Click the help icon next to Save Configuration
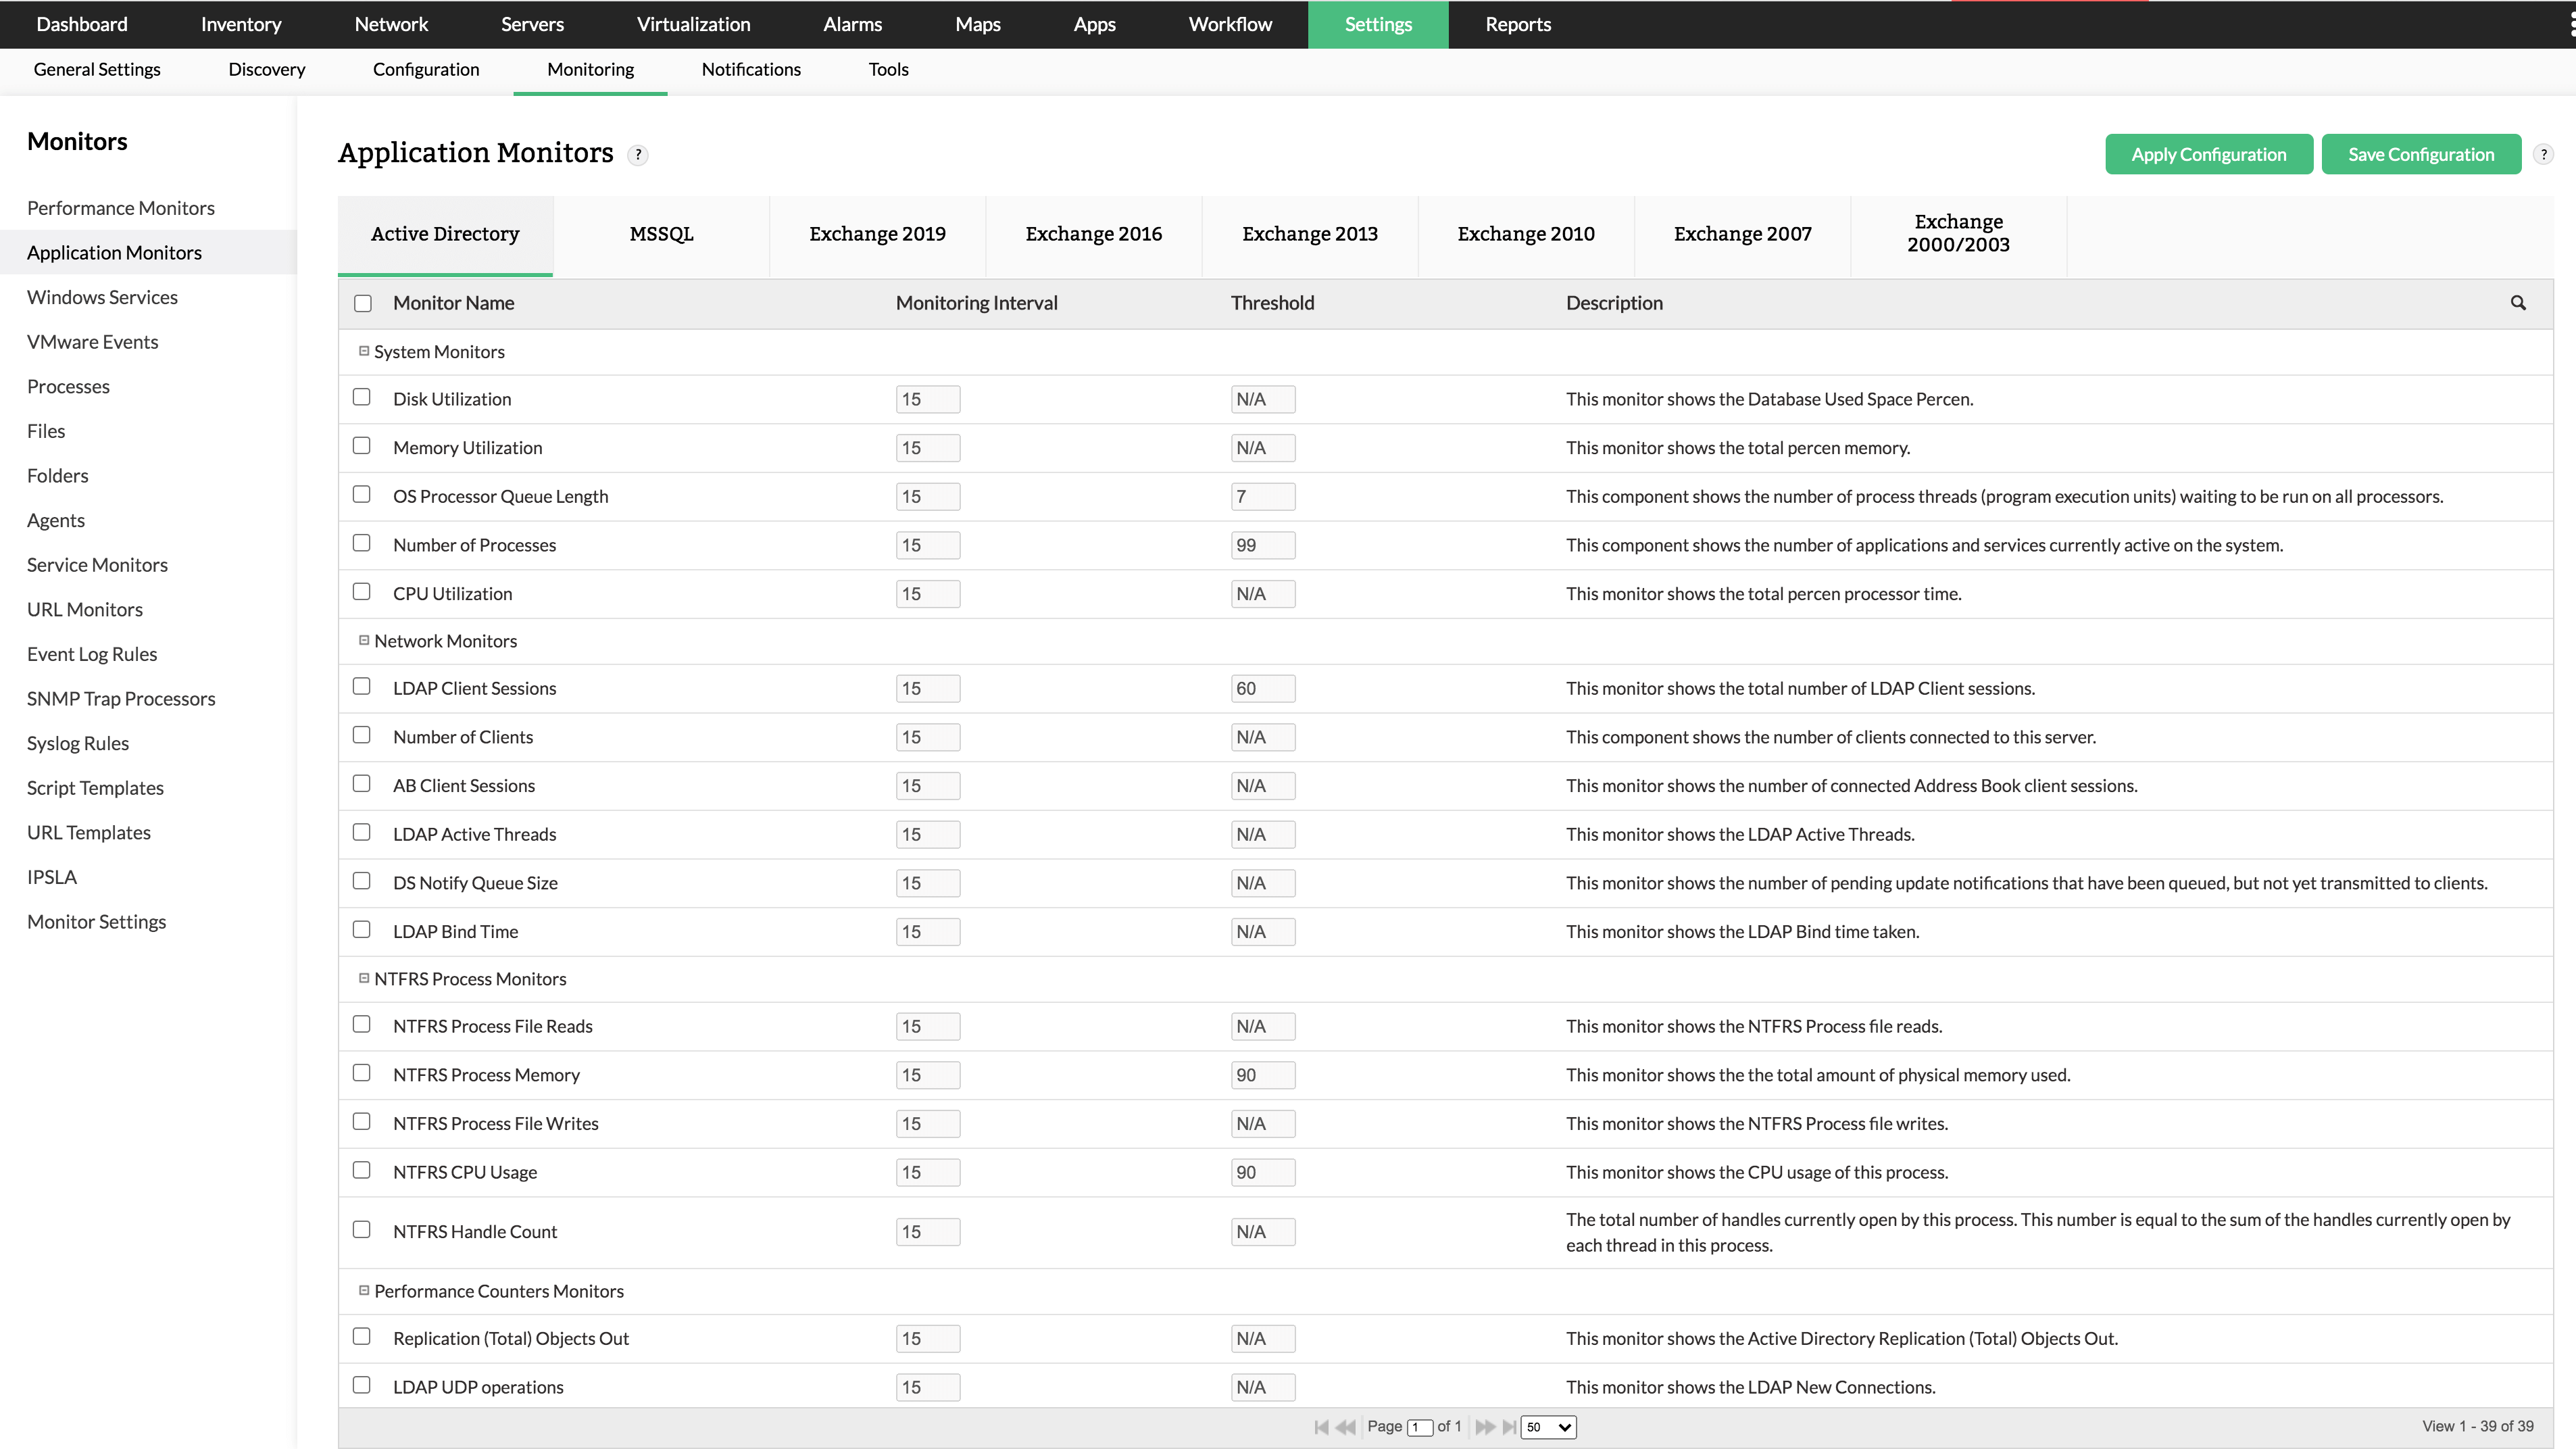Image resolution: width=2576 pixels, height=1449 pixels. pos(2545,153)
